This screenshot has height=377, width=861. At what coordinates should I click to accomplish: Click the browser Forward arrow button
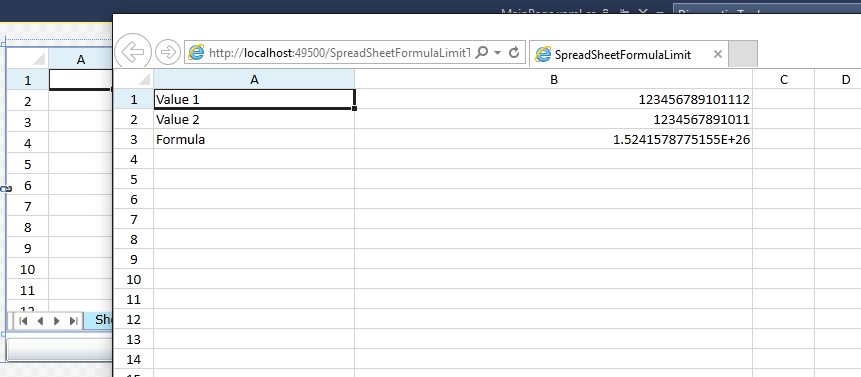coord(168,52)
